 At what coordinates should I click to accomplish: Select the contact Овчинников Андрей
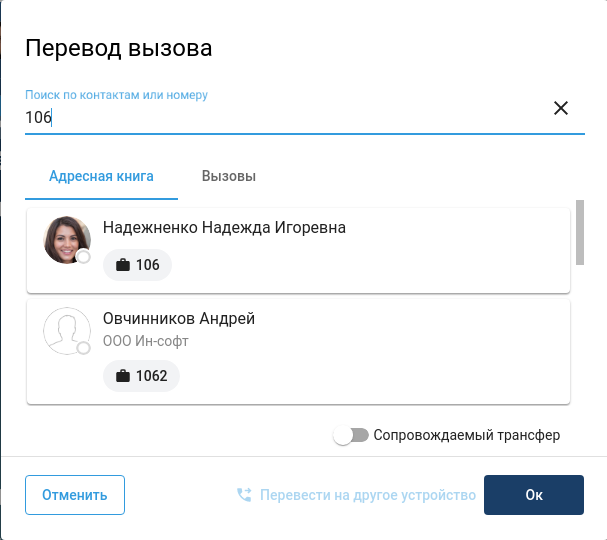click(179, 319)
